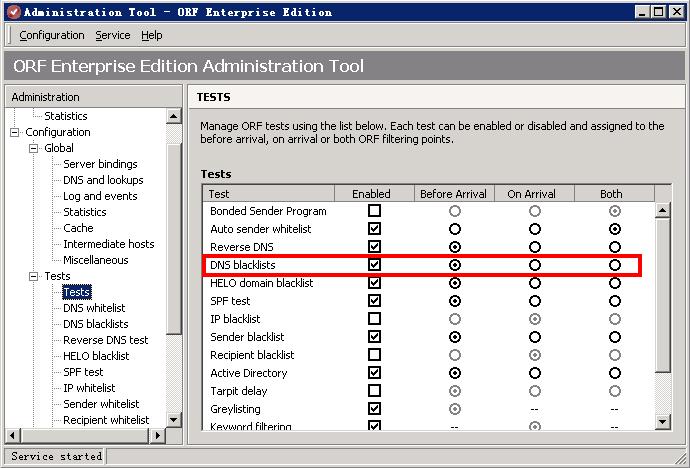Enable the IP blacklist test checkbox
Screen dimensions: 690x468
point(374,319)
